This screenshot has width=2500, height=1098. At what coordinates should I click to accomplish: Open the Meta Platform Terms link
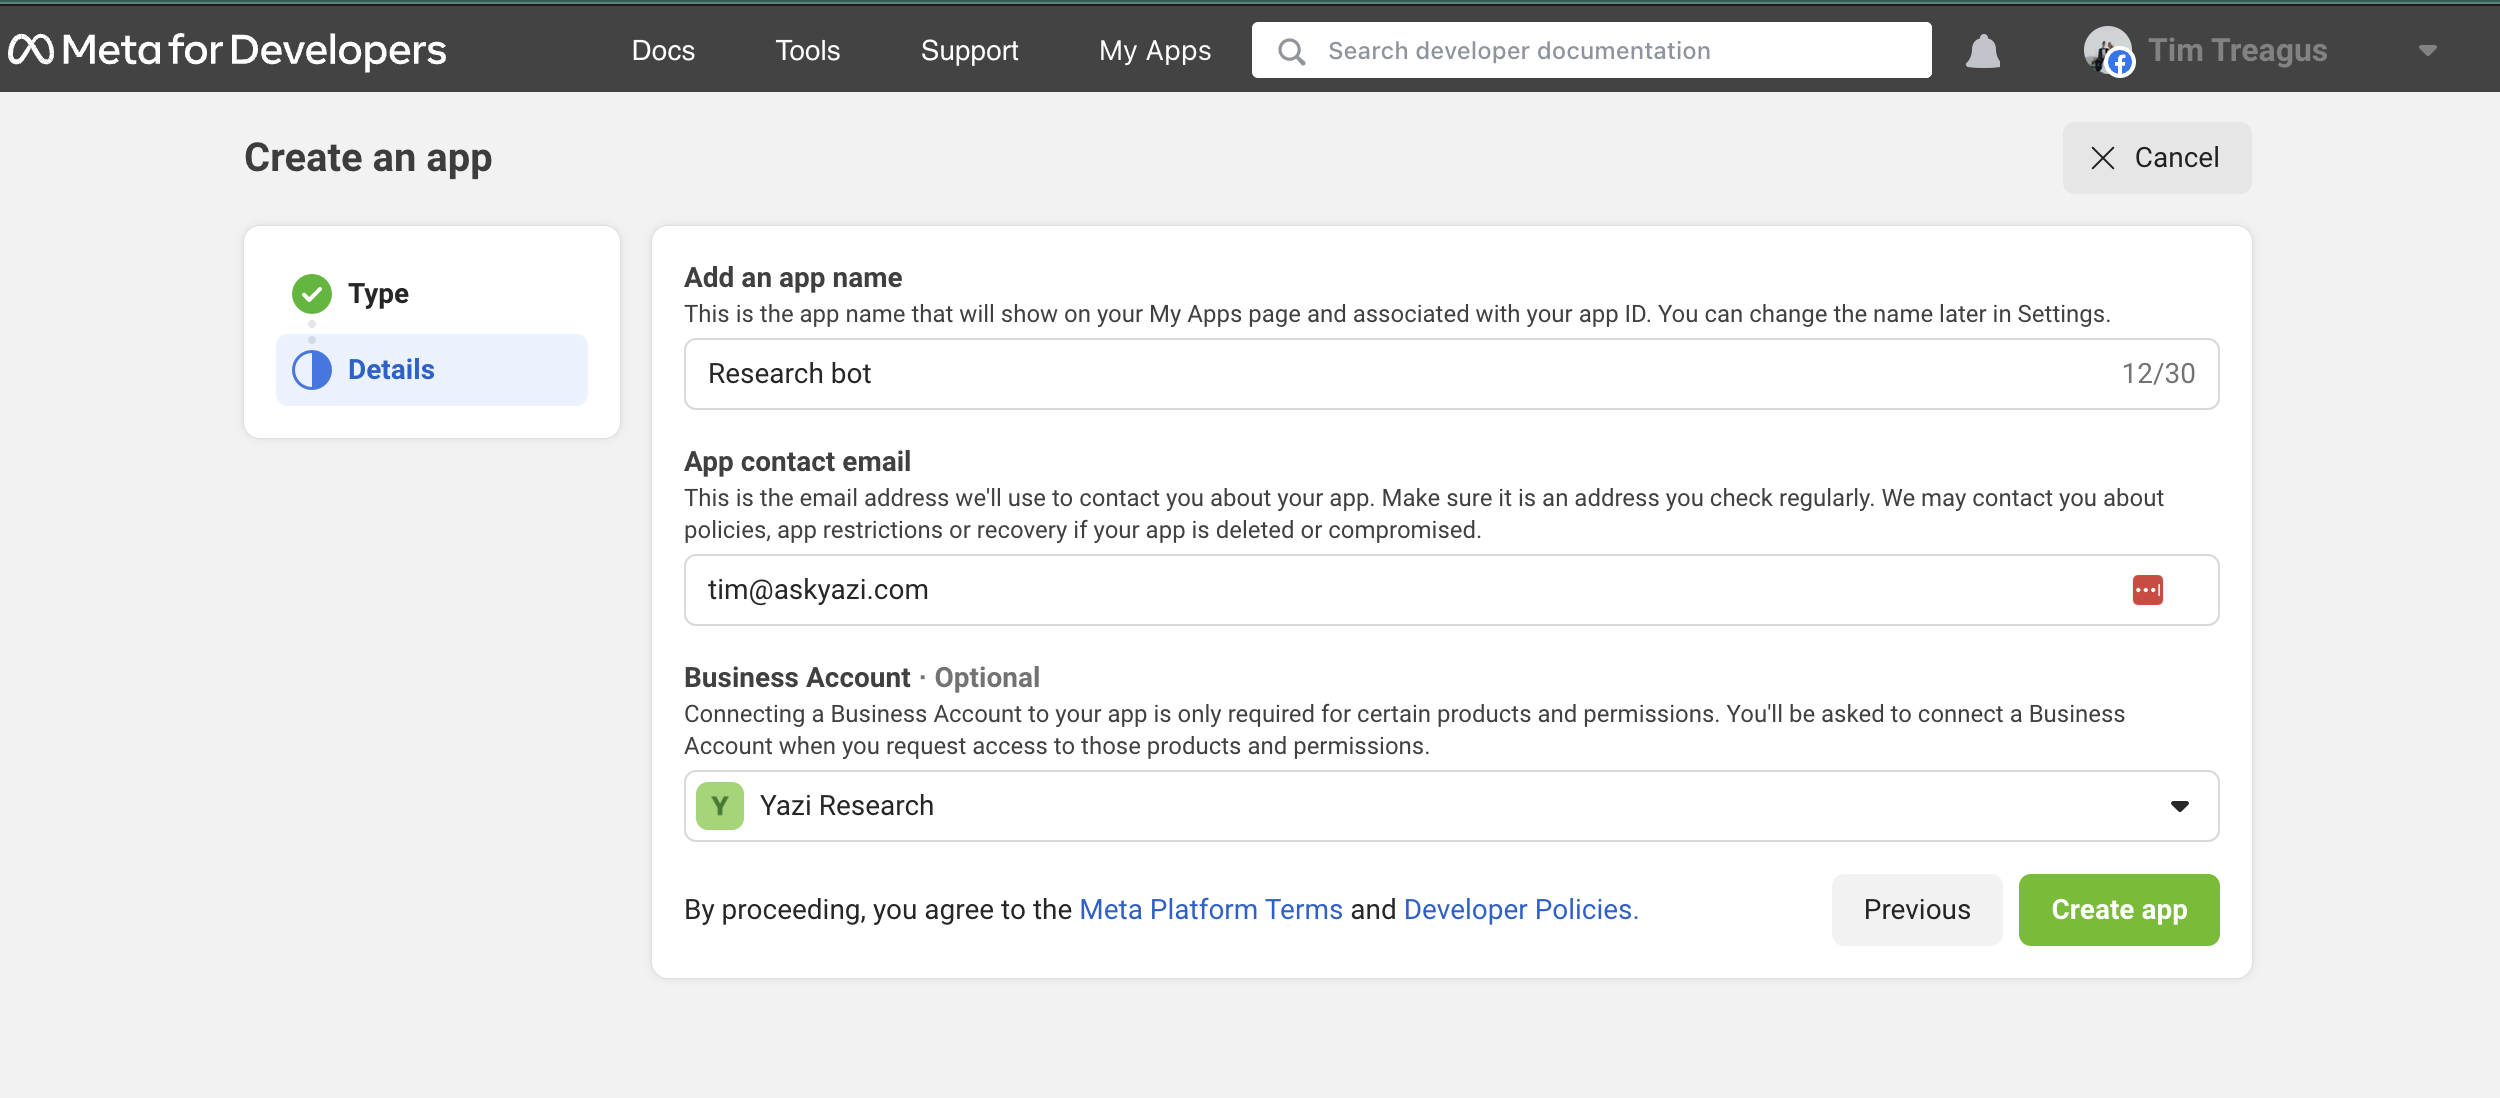(1210, 910)
